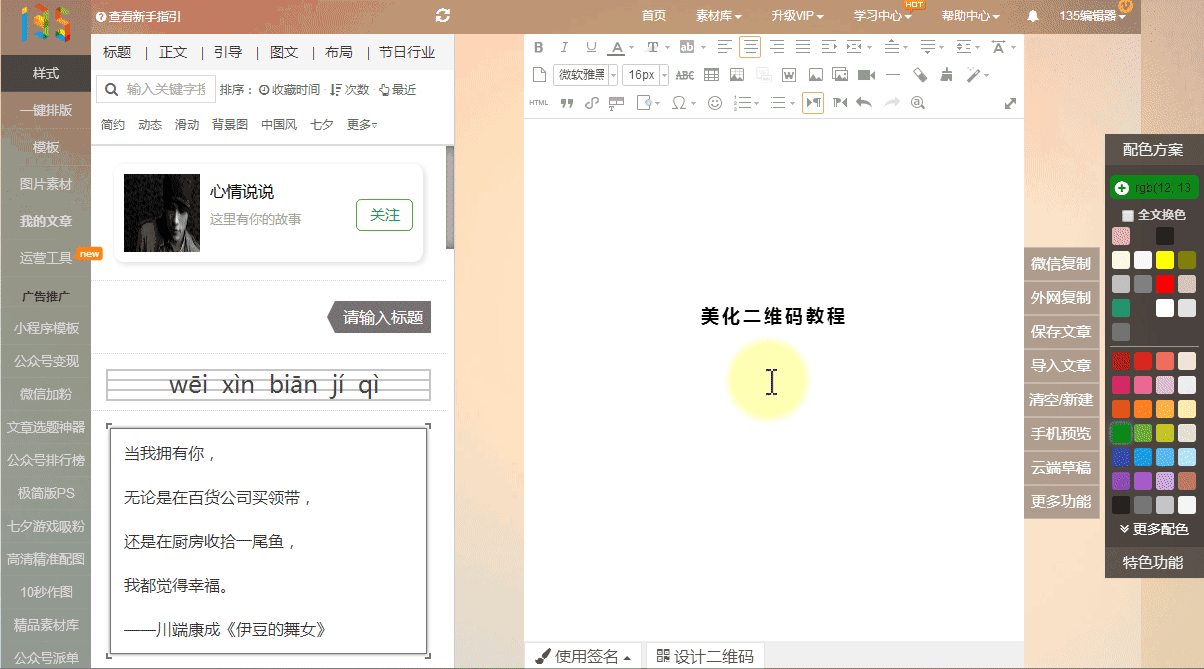The image size is (1204, 669).
Task: Toggle left-to-right text direction
Action: [813, 103]
